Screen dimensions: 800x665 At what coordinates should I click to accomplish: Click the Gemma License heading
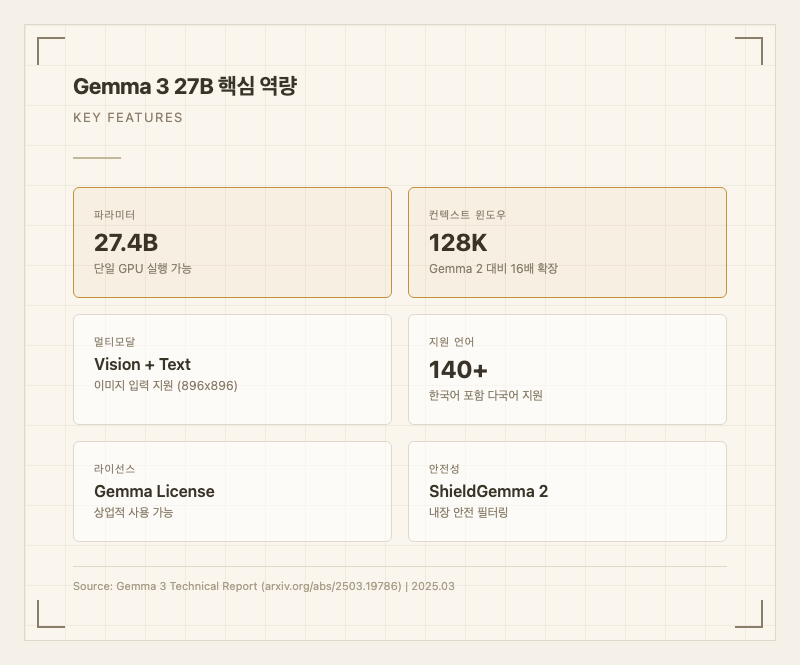[x=154, y=491]
